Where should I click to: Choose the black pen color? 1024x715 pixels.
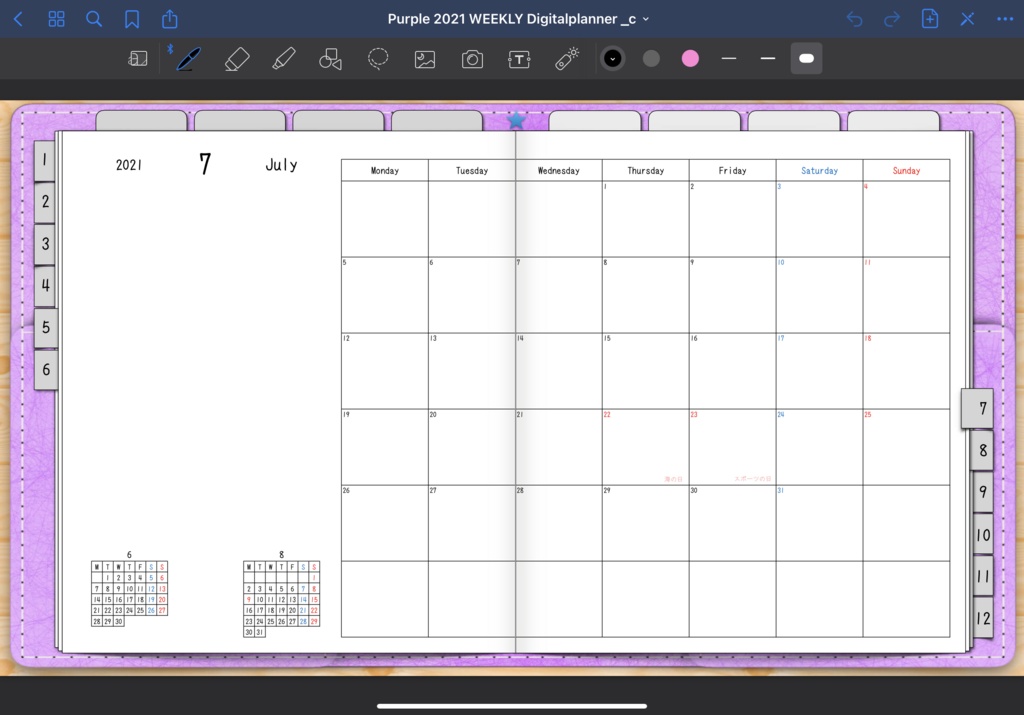coord(613,59)
